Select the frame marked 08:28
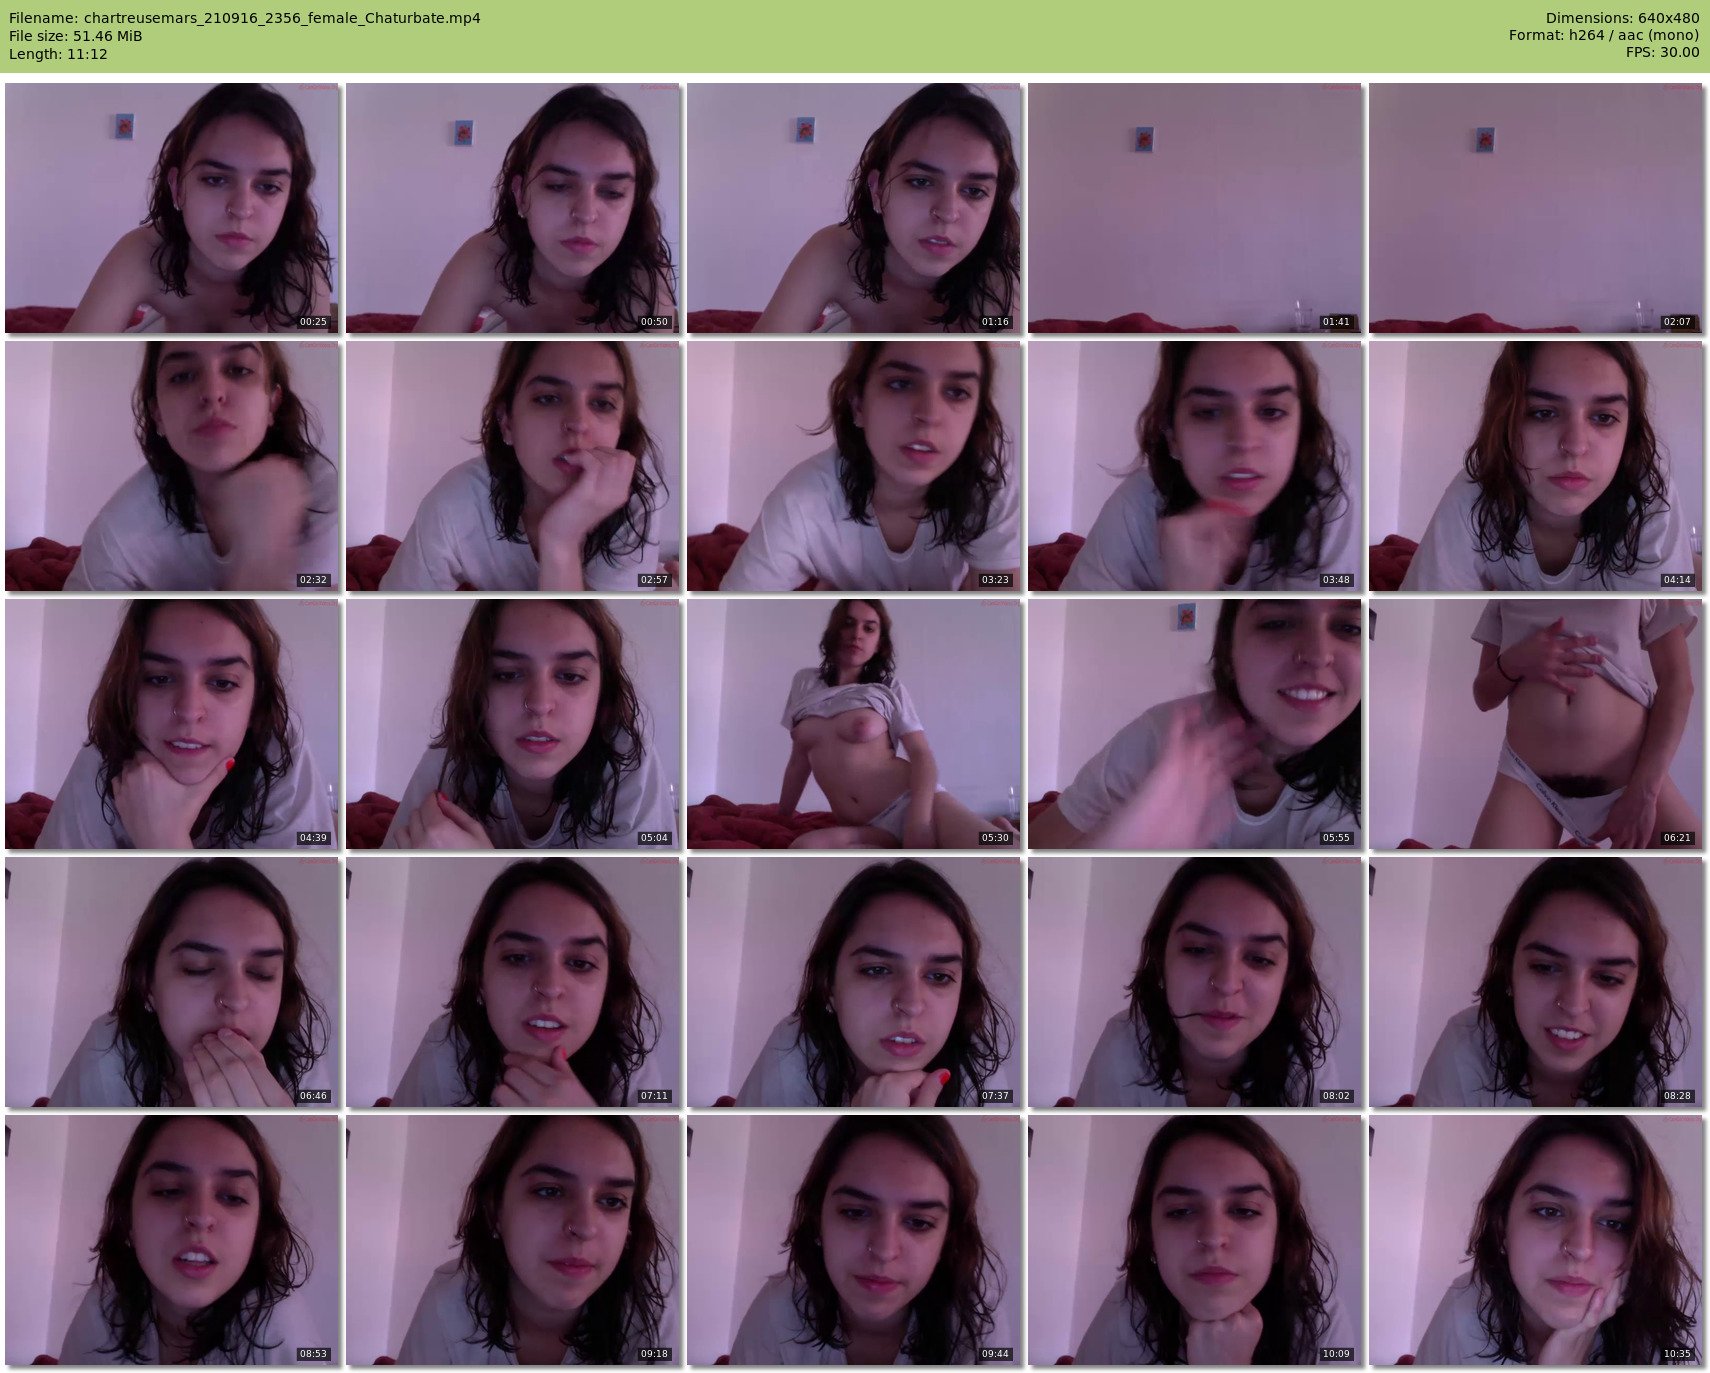 pos(1536,982)
